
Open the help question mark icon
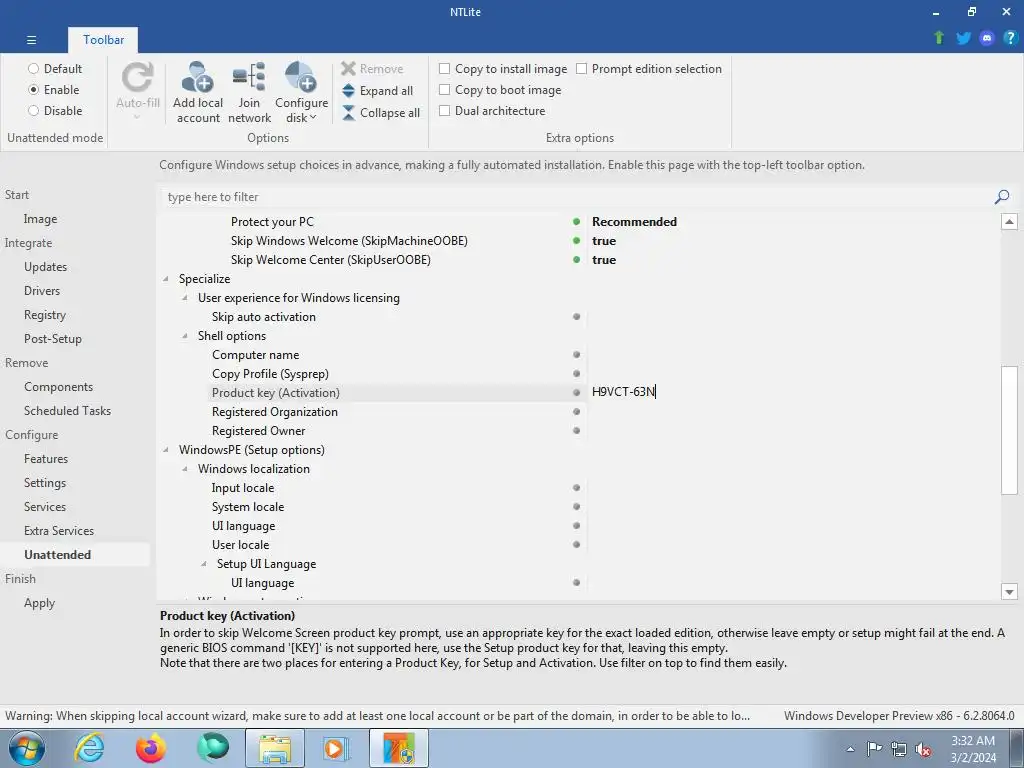tap(1010, 38)
